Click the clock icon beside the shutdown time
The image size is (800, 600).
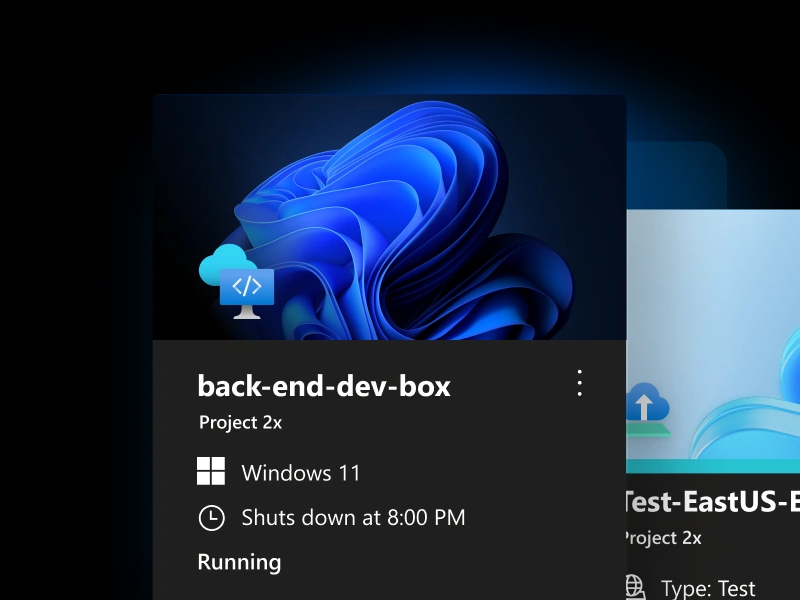[x=211, y=518]
